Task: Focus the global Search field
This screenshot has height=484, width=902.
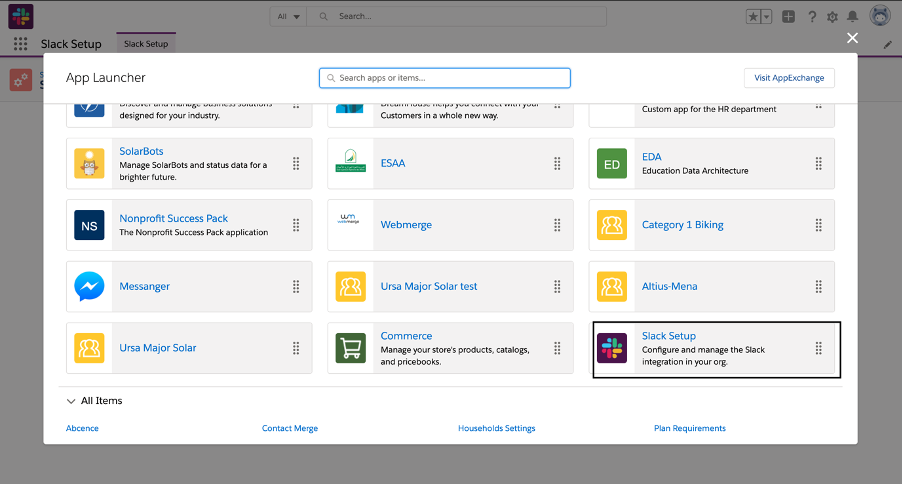Action: coord(457,17)
